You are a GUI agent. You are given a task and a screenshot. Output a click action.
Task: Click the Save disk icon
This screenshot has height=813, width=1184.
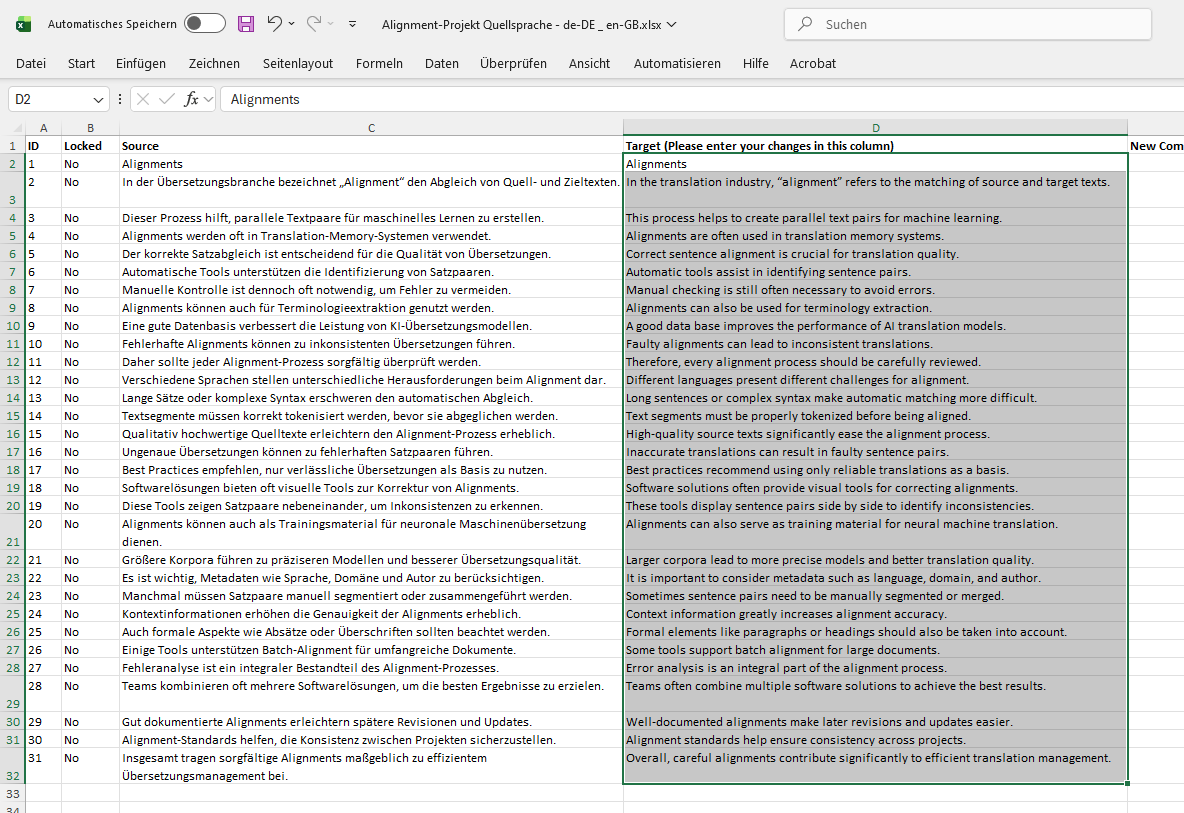coord(245,24)
